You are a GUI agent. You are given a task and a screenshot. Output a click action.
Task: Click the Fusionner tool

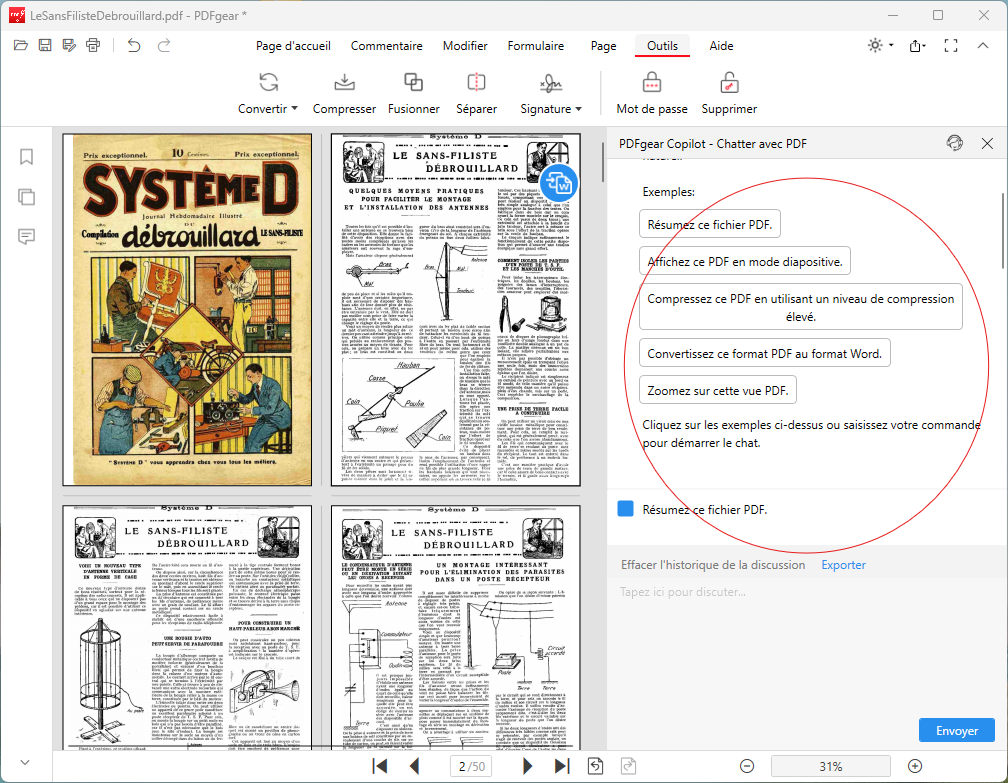point(413,93)
